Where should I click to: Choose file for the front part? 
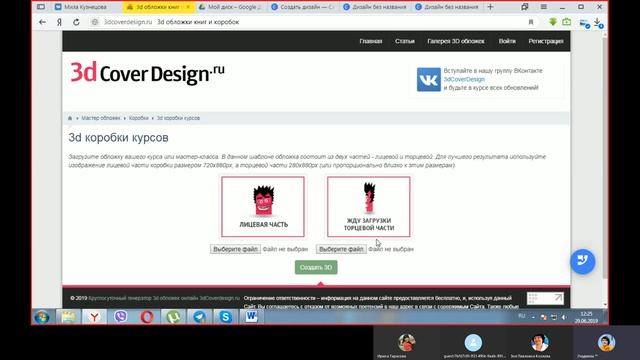pyautogui.click(x=236, y=249)
